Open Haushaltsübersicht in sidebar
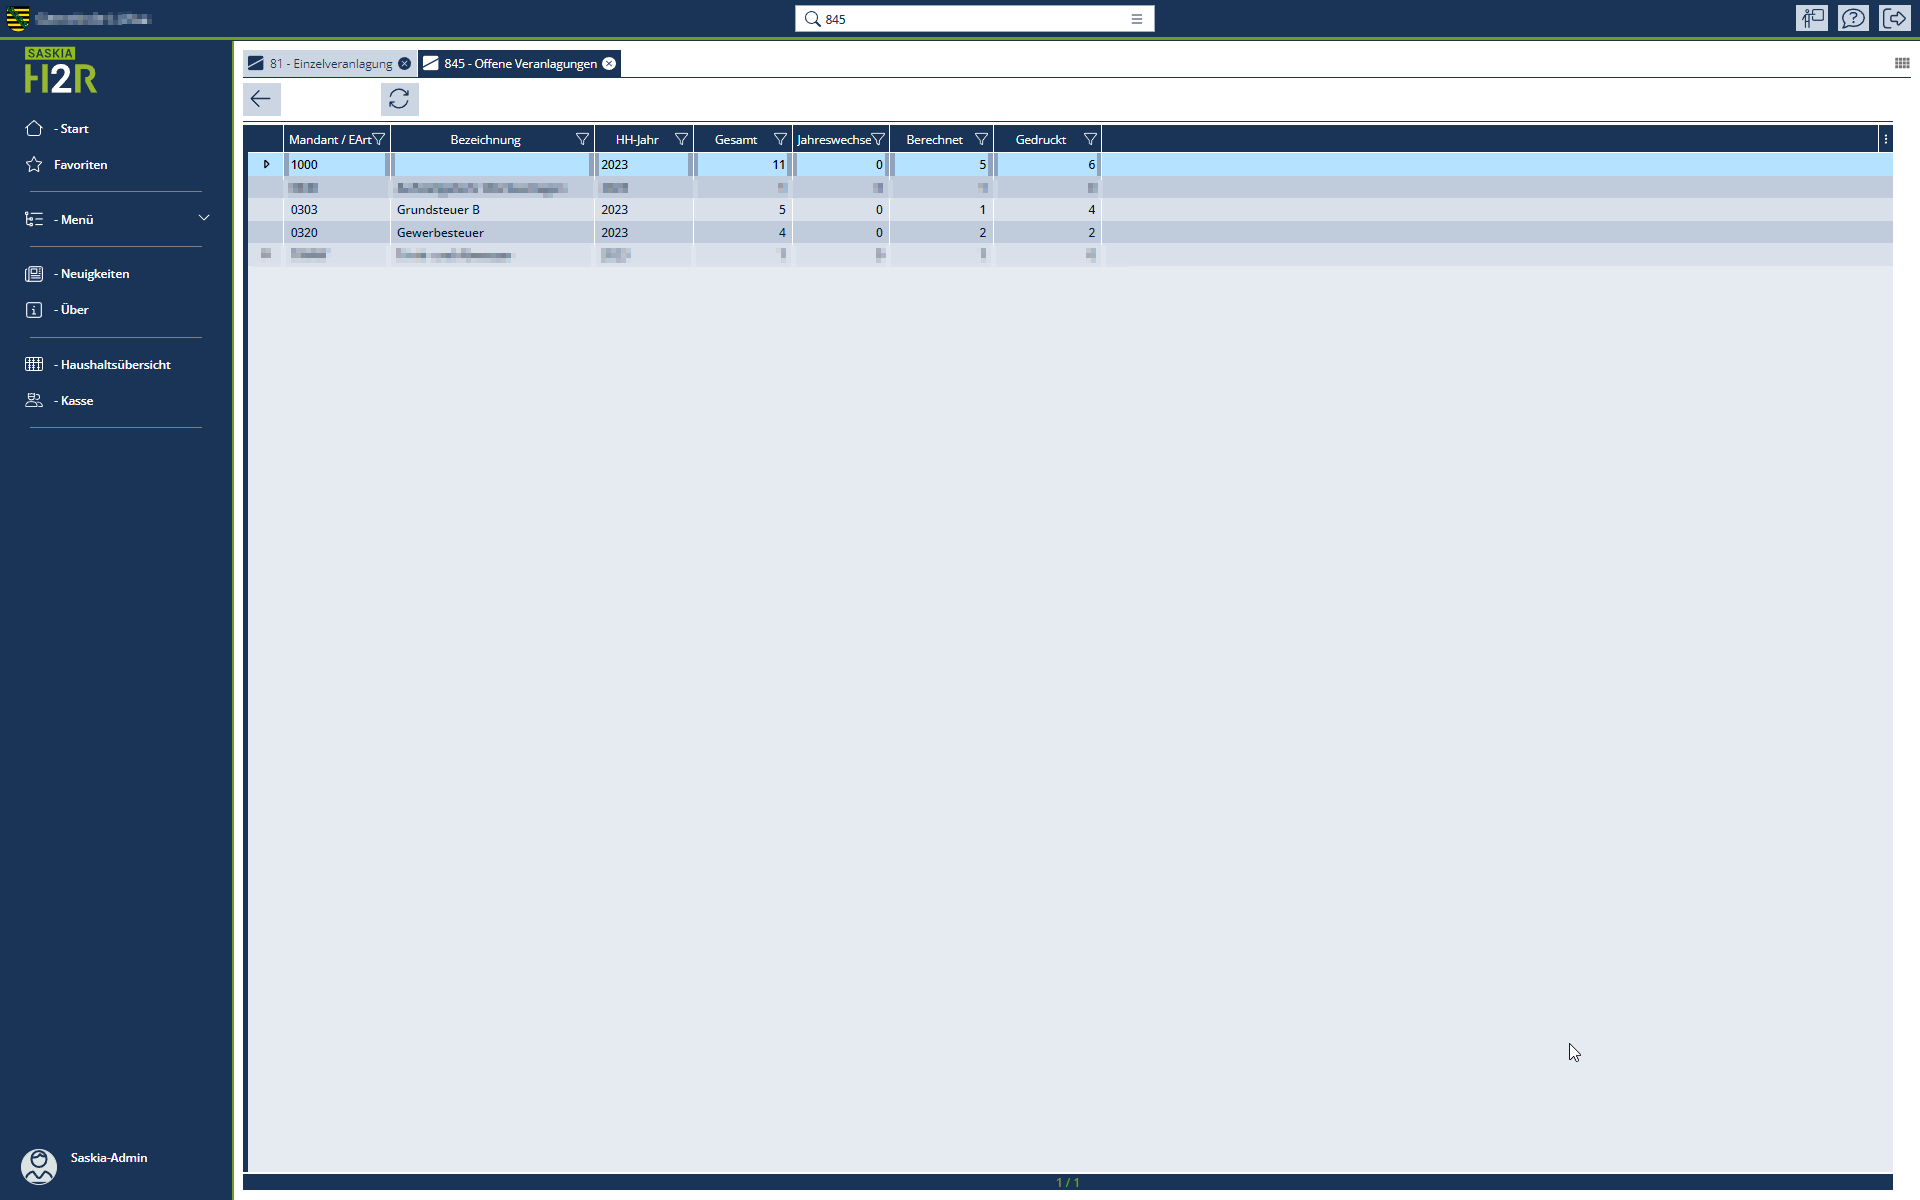 coord(115,365)
